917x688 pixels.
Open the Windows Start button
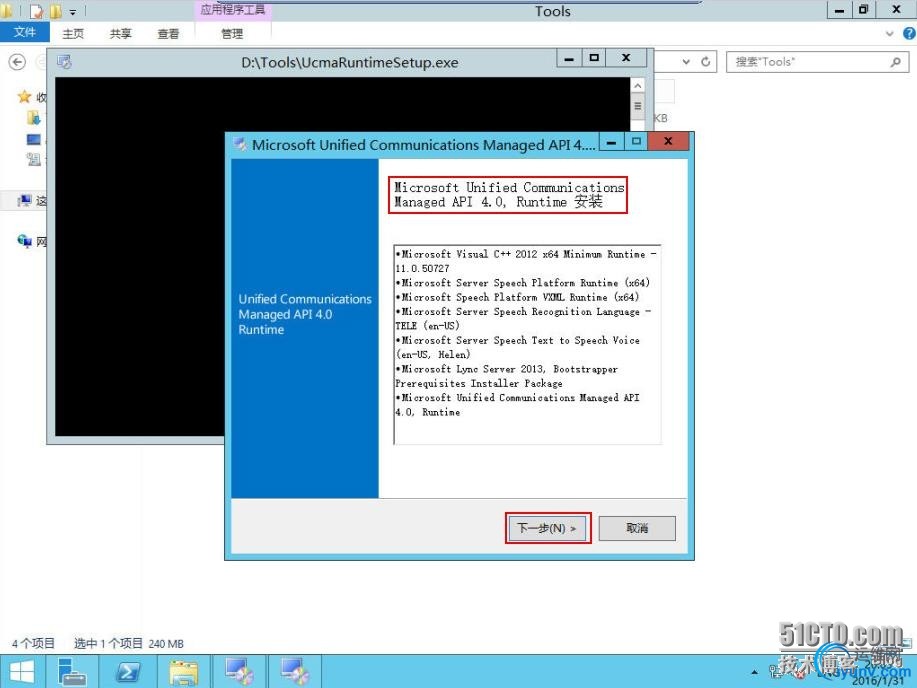tap(21, 672)
